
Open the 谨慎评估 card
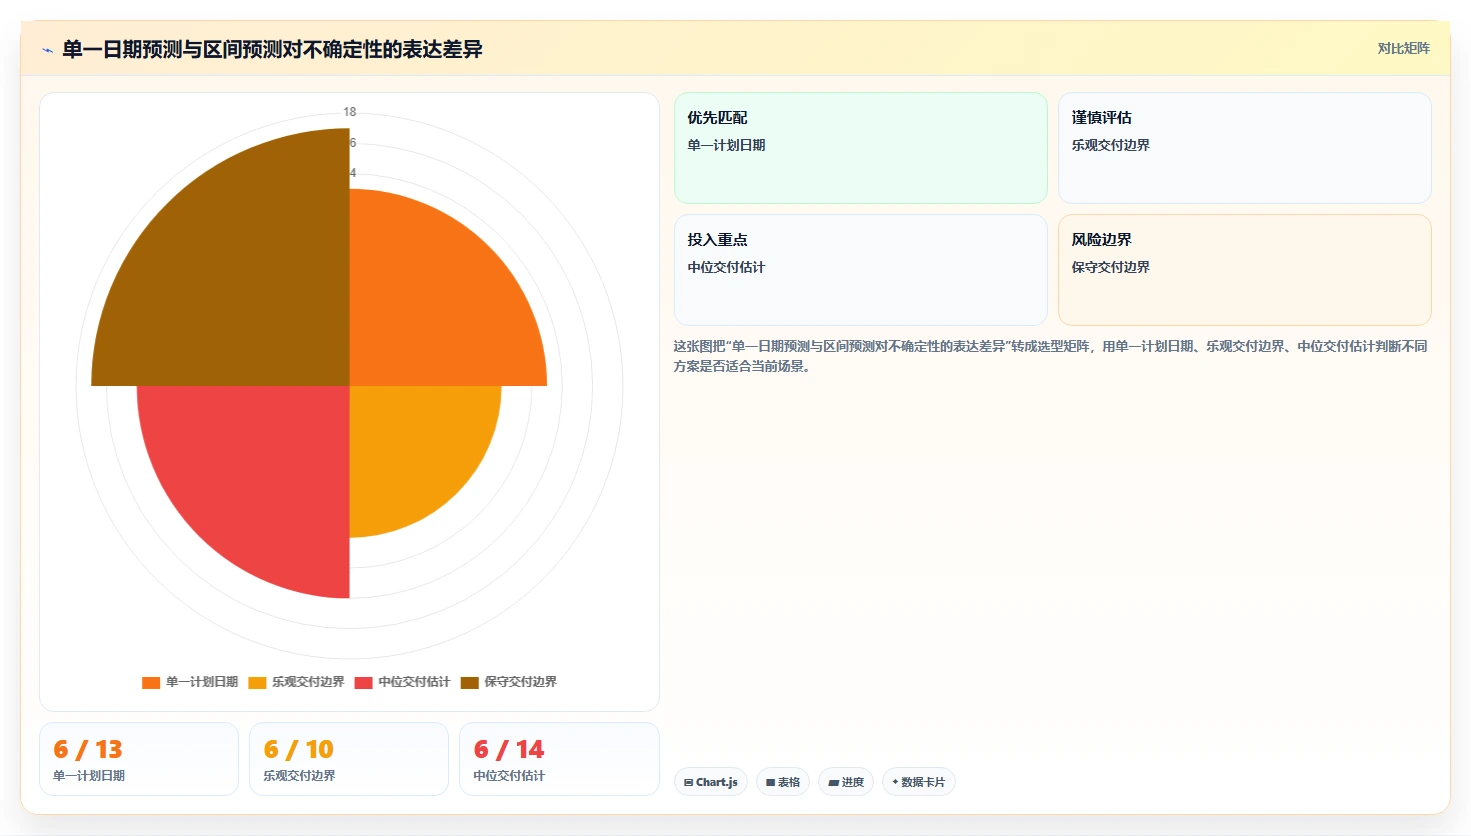pyautogui.click(x=1245, y=148)
